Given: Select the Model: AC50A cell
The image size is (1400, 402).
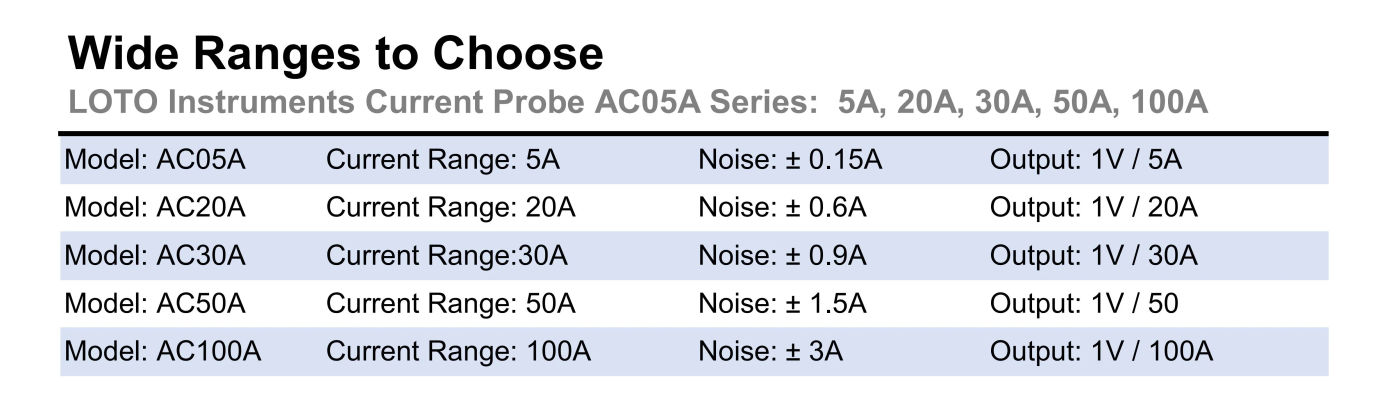Looking at the screenshot, I should (x=155, y=304).
